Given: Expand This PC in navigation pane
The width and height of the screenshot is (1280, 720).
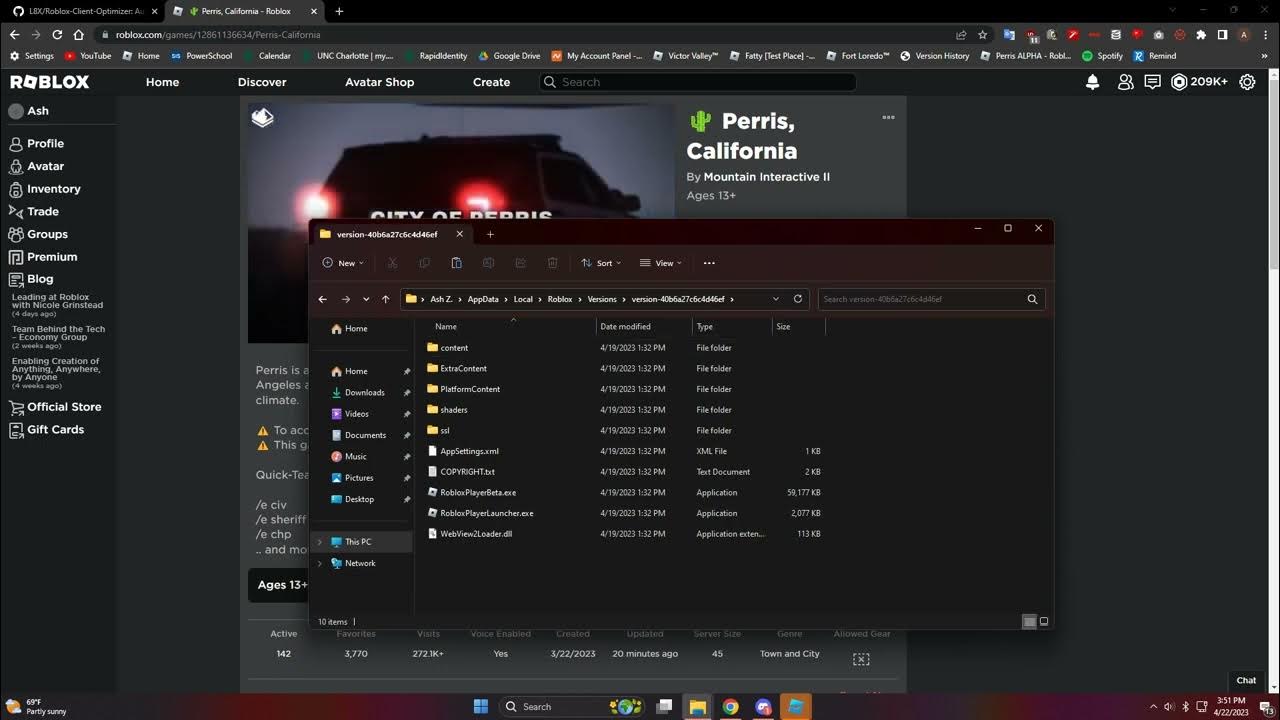Looking at the screenshot, I should pyautogui.click(x=320, y=542).
